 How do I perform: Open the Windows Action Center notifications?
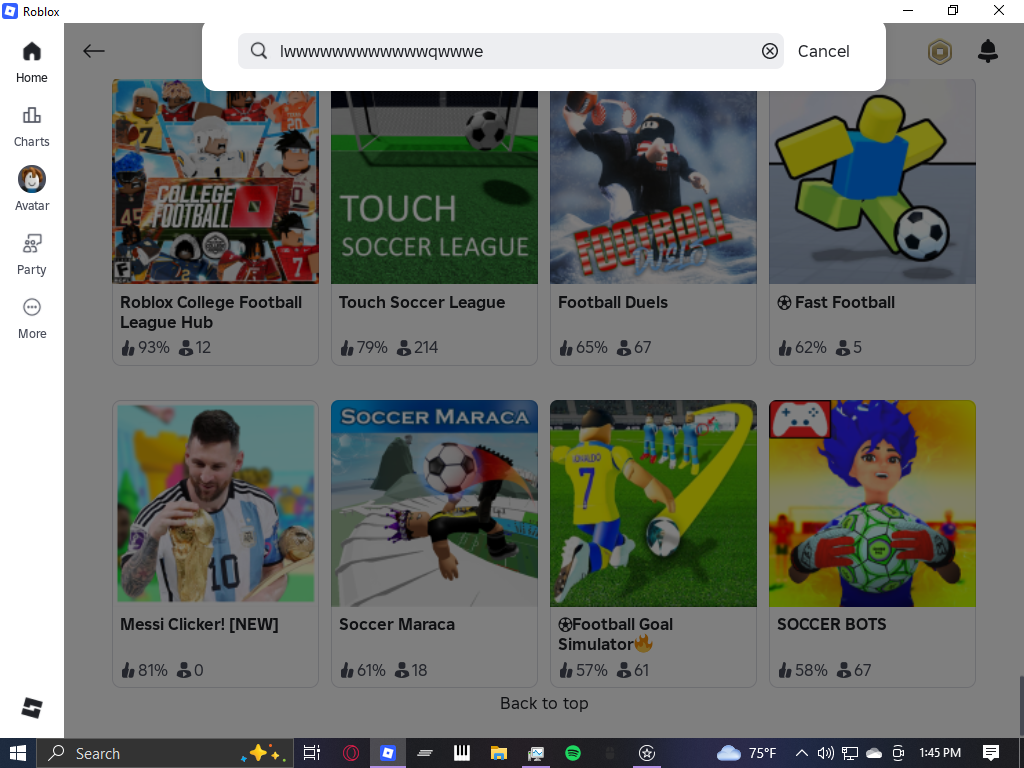pos(991,753)
